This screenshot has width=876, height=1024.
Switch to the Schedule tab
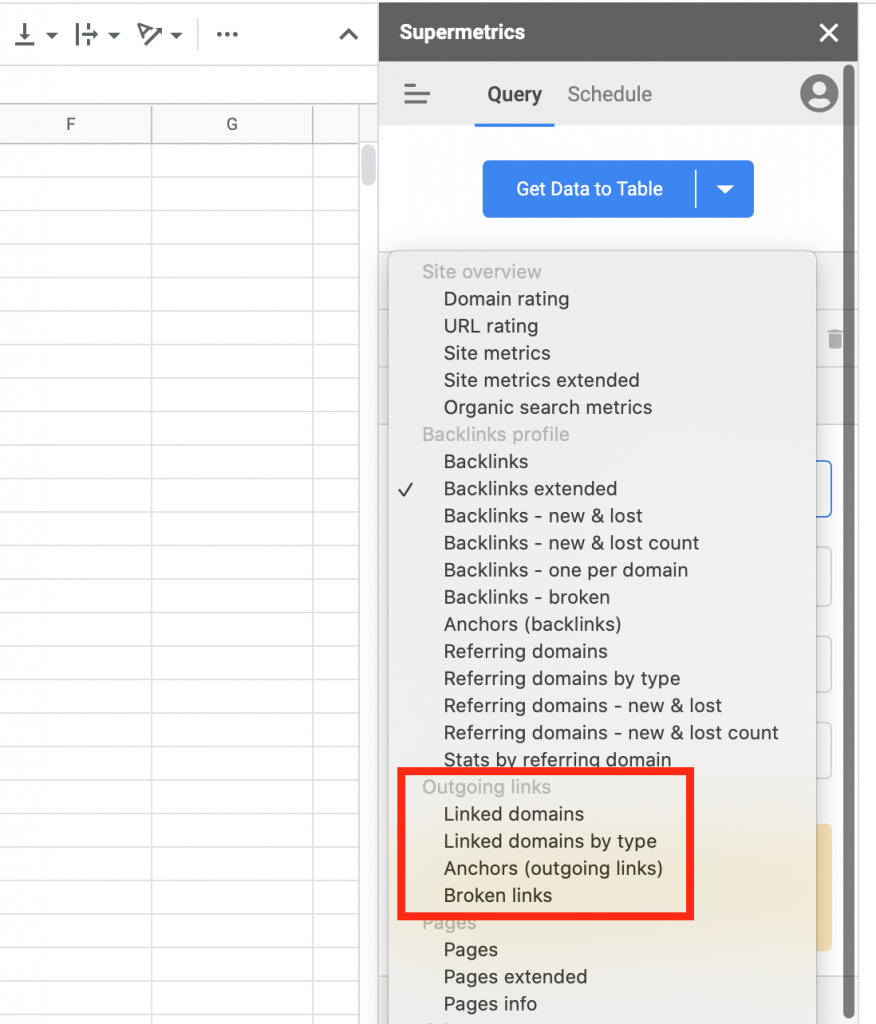609,95
